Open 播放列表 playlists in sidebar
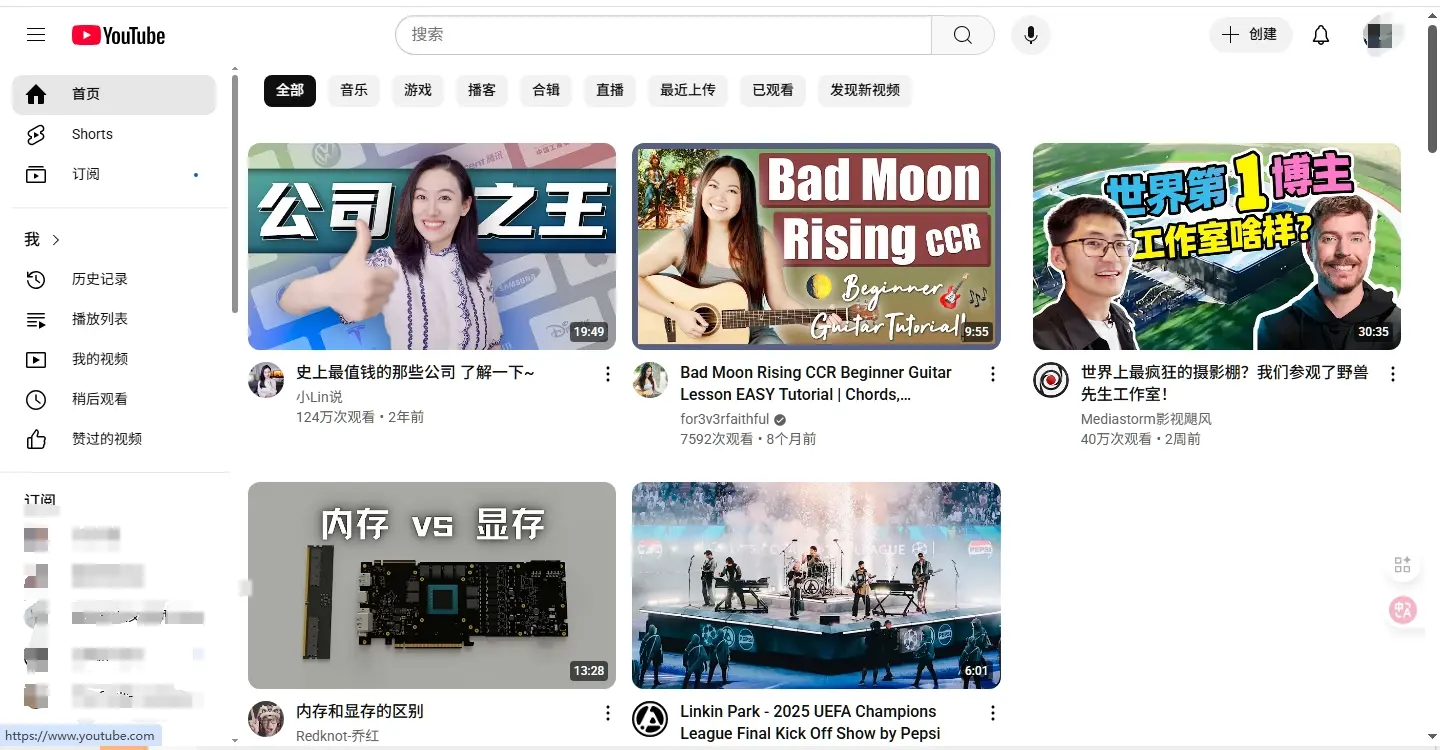 click(114, 319)
